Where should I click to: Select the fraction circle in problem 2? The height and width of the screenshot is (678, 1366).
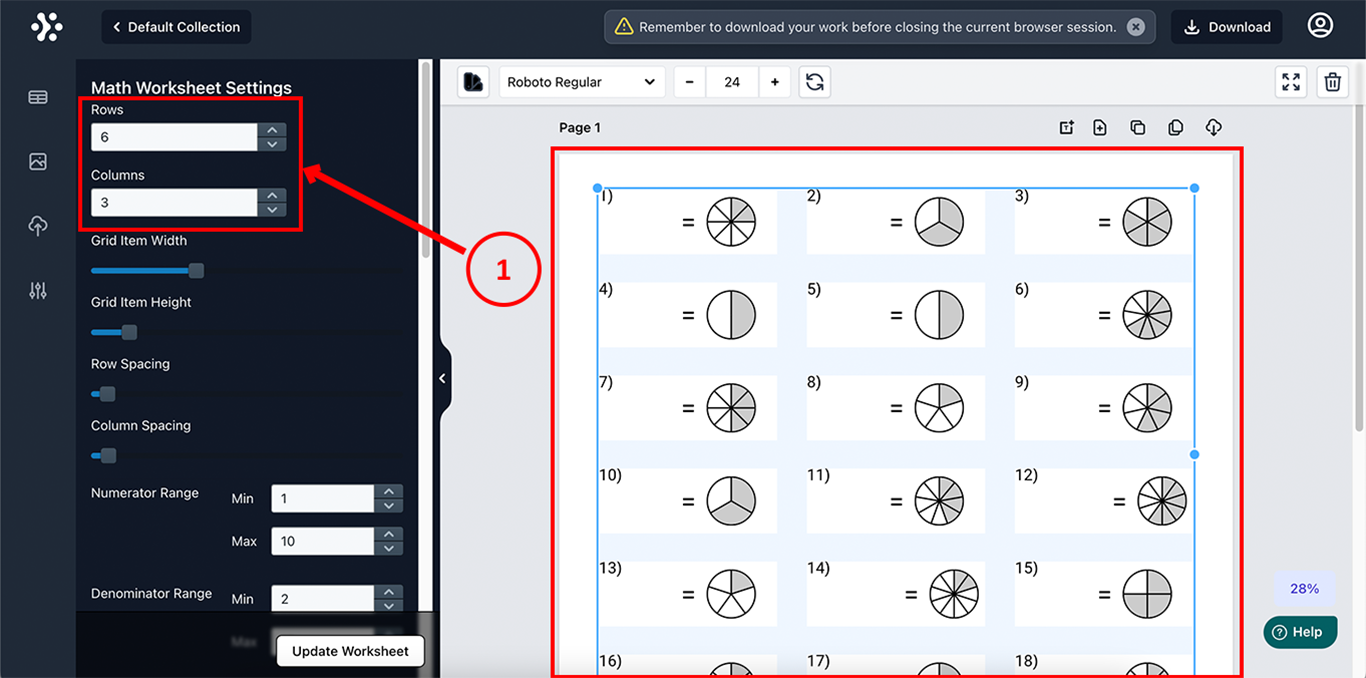coord(939,222)
